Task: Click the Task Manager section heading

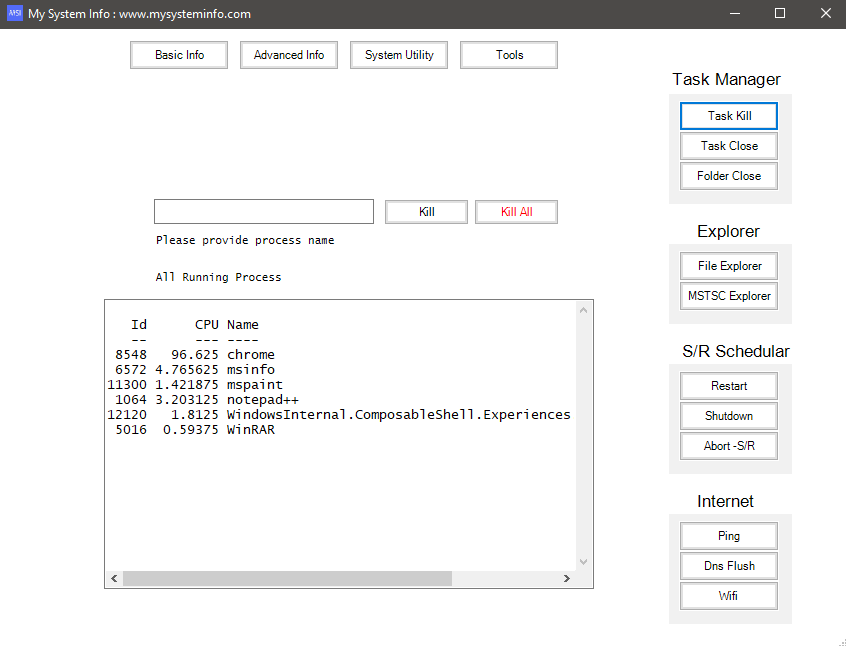Action: (726, 79)
